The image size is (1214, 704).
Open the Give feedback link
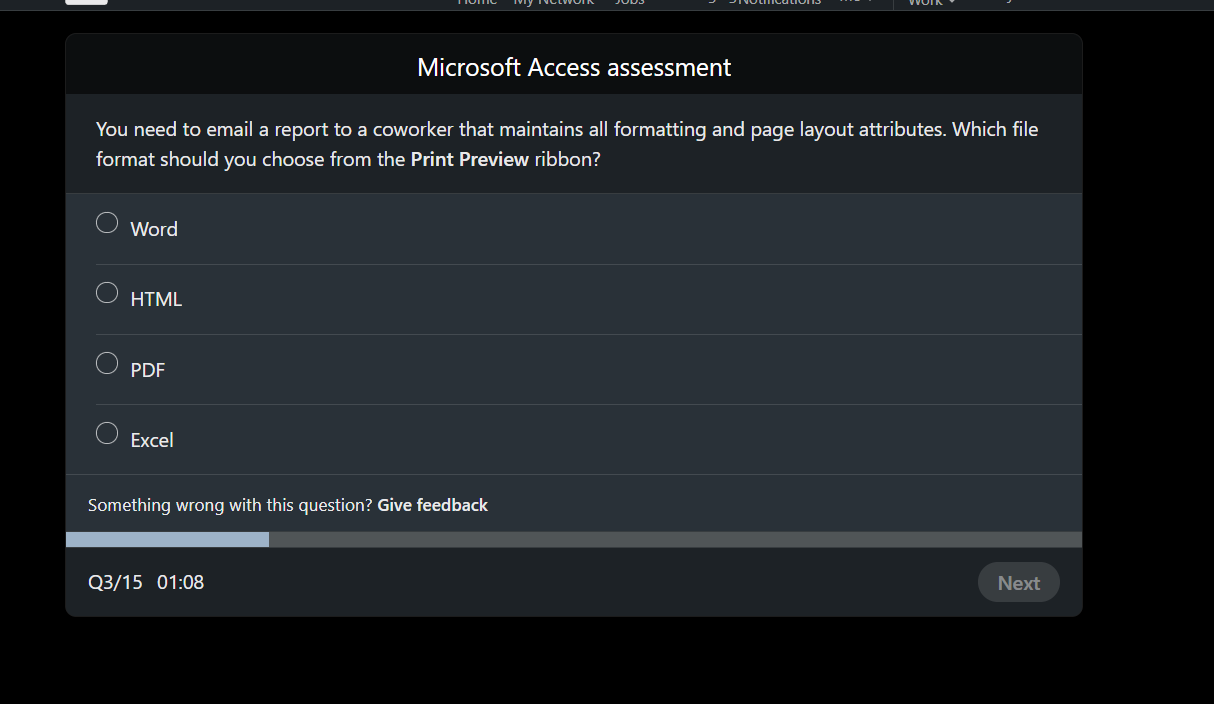coord(432,504)
